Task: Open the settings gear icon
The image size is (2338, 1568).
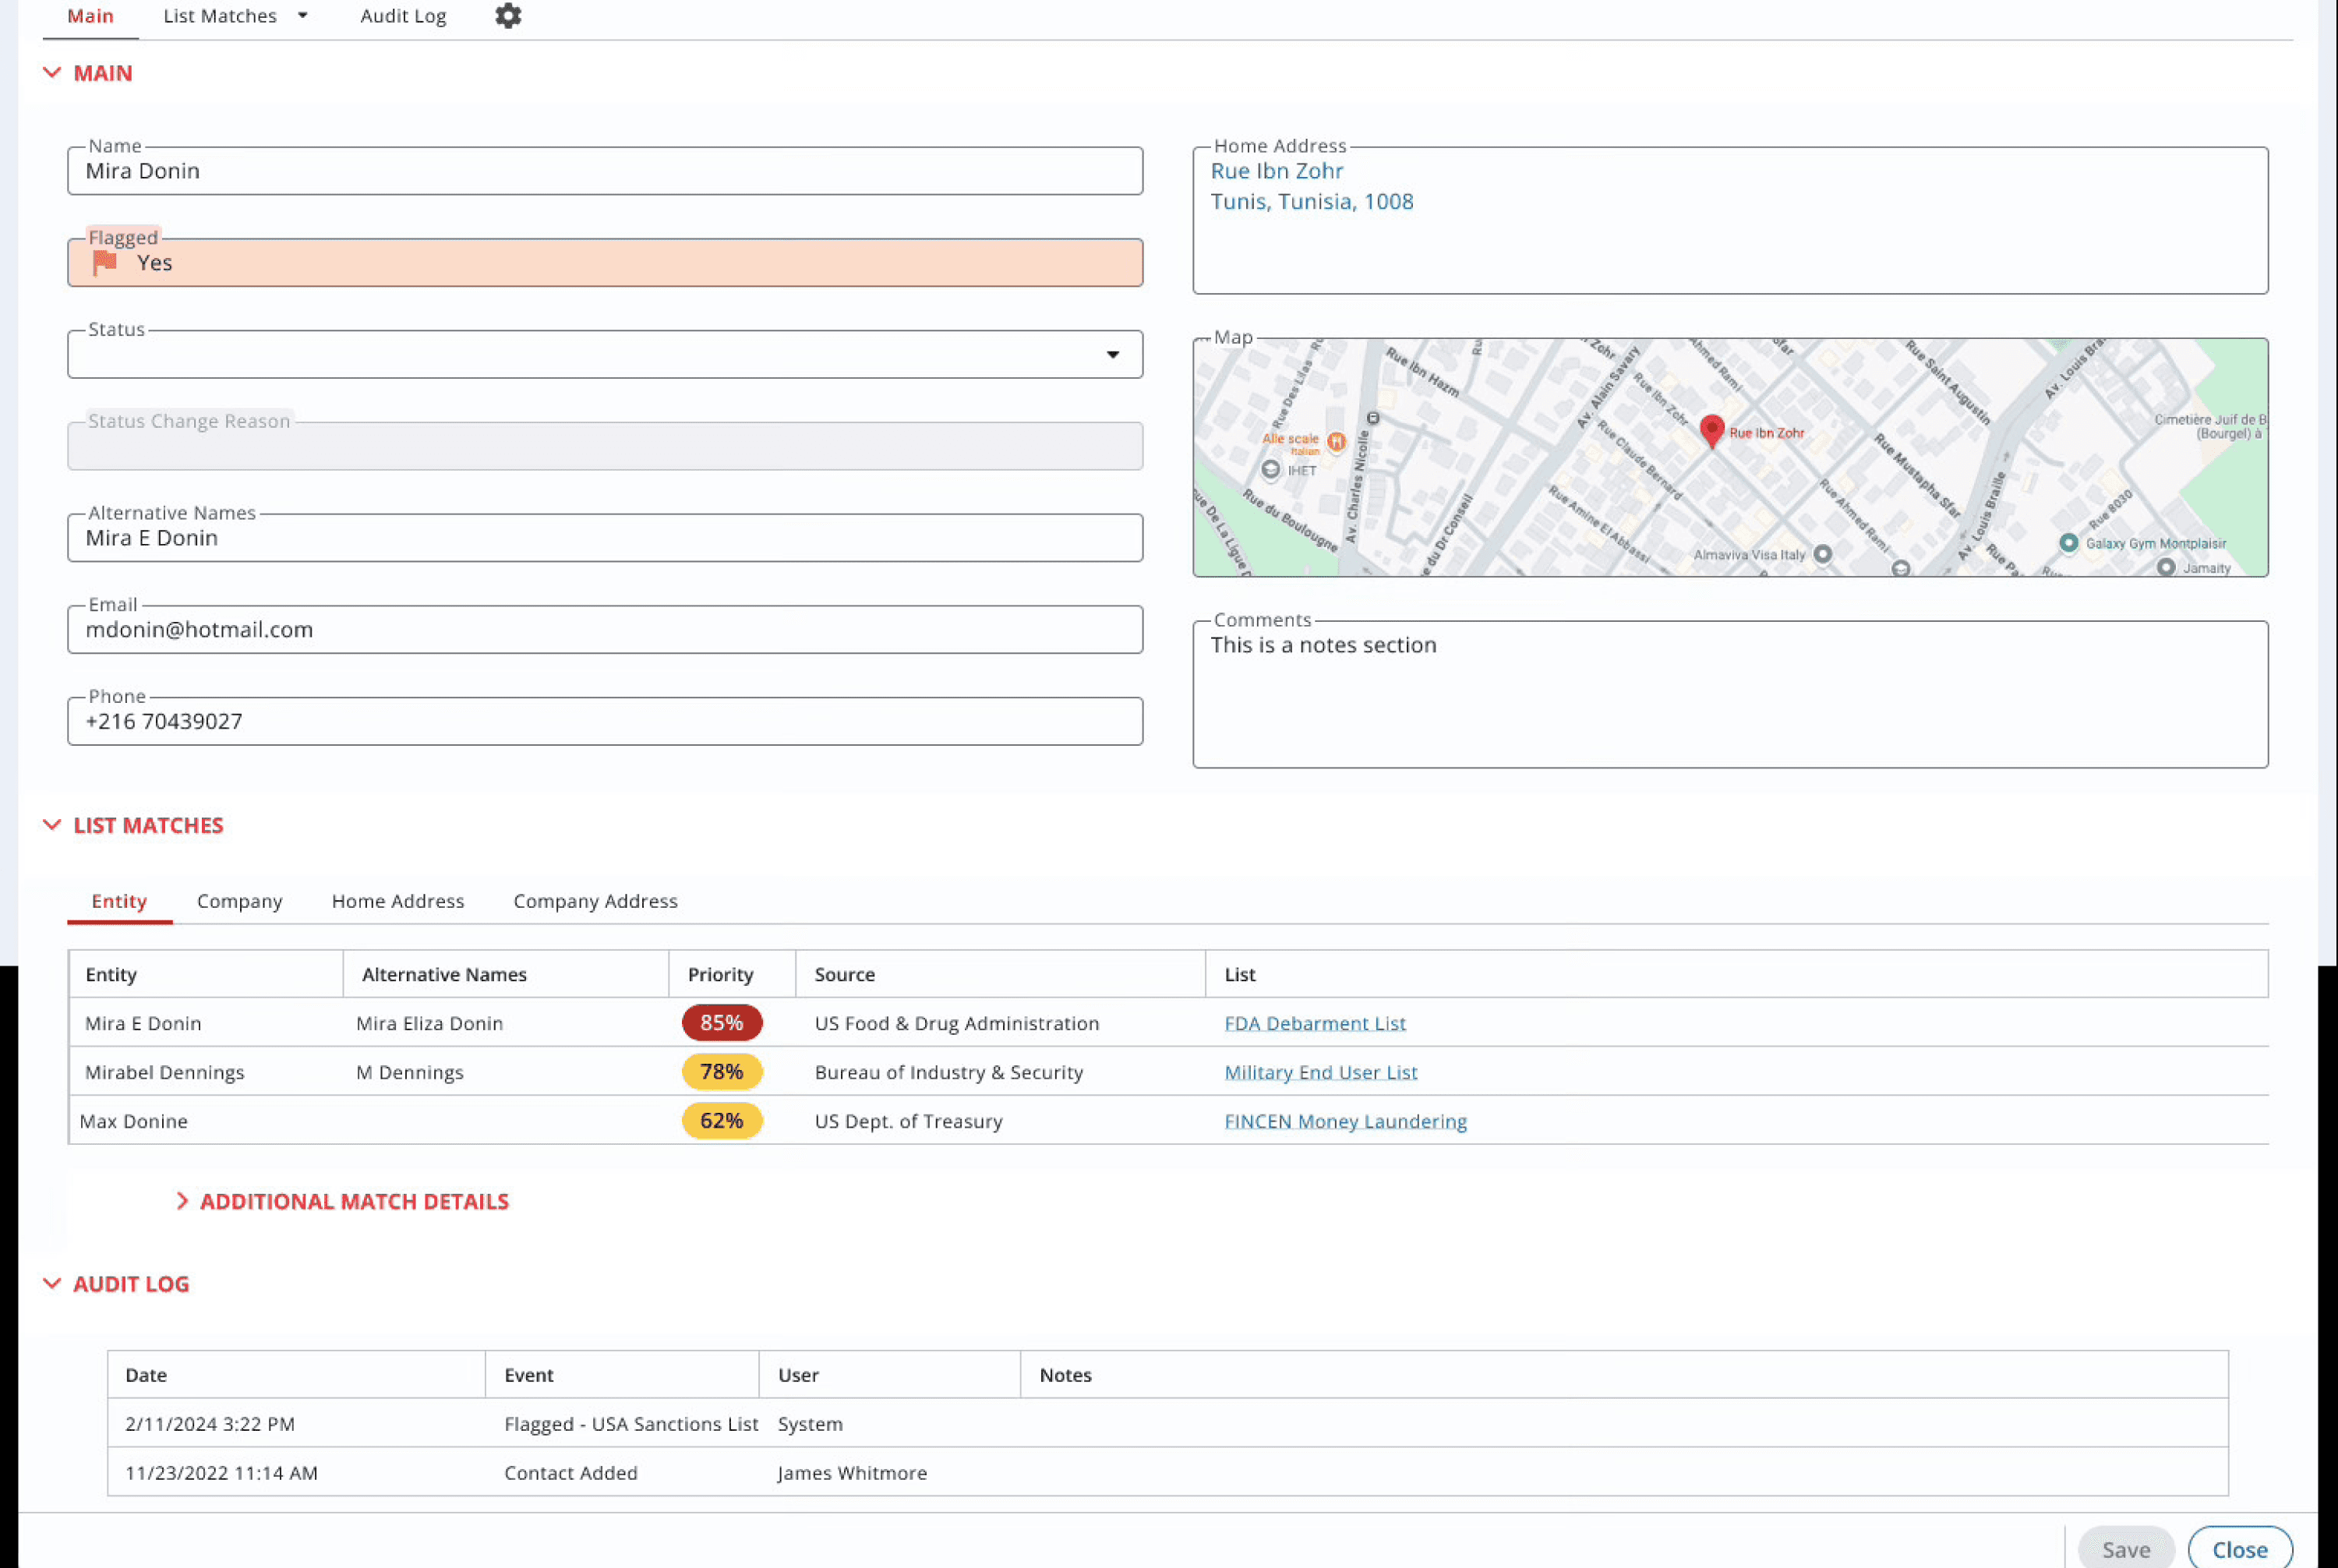Action: [508, 16]
